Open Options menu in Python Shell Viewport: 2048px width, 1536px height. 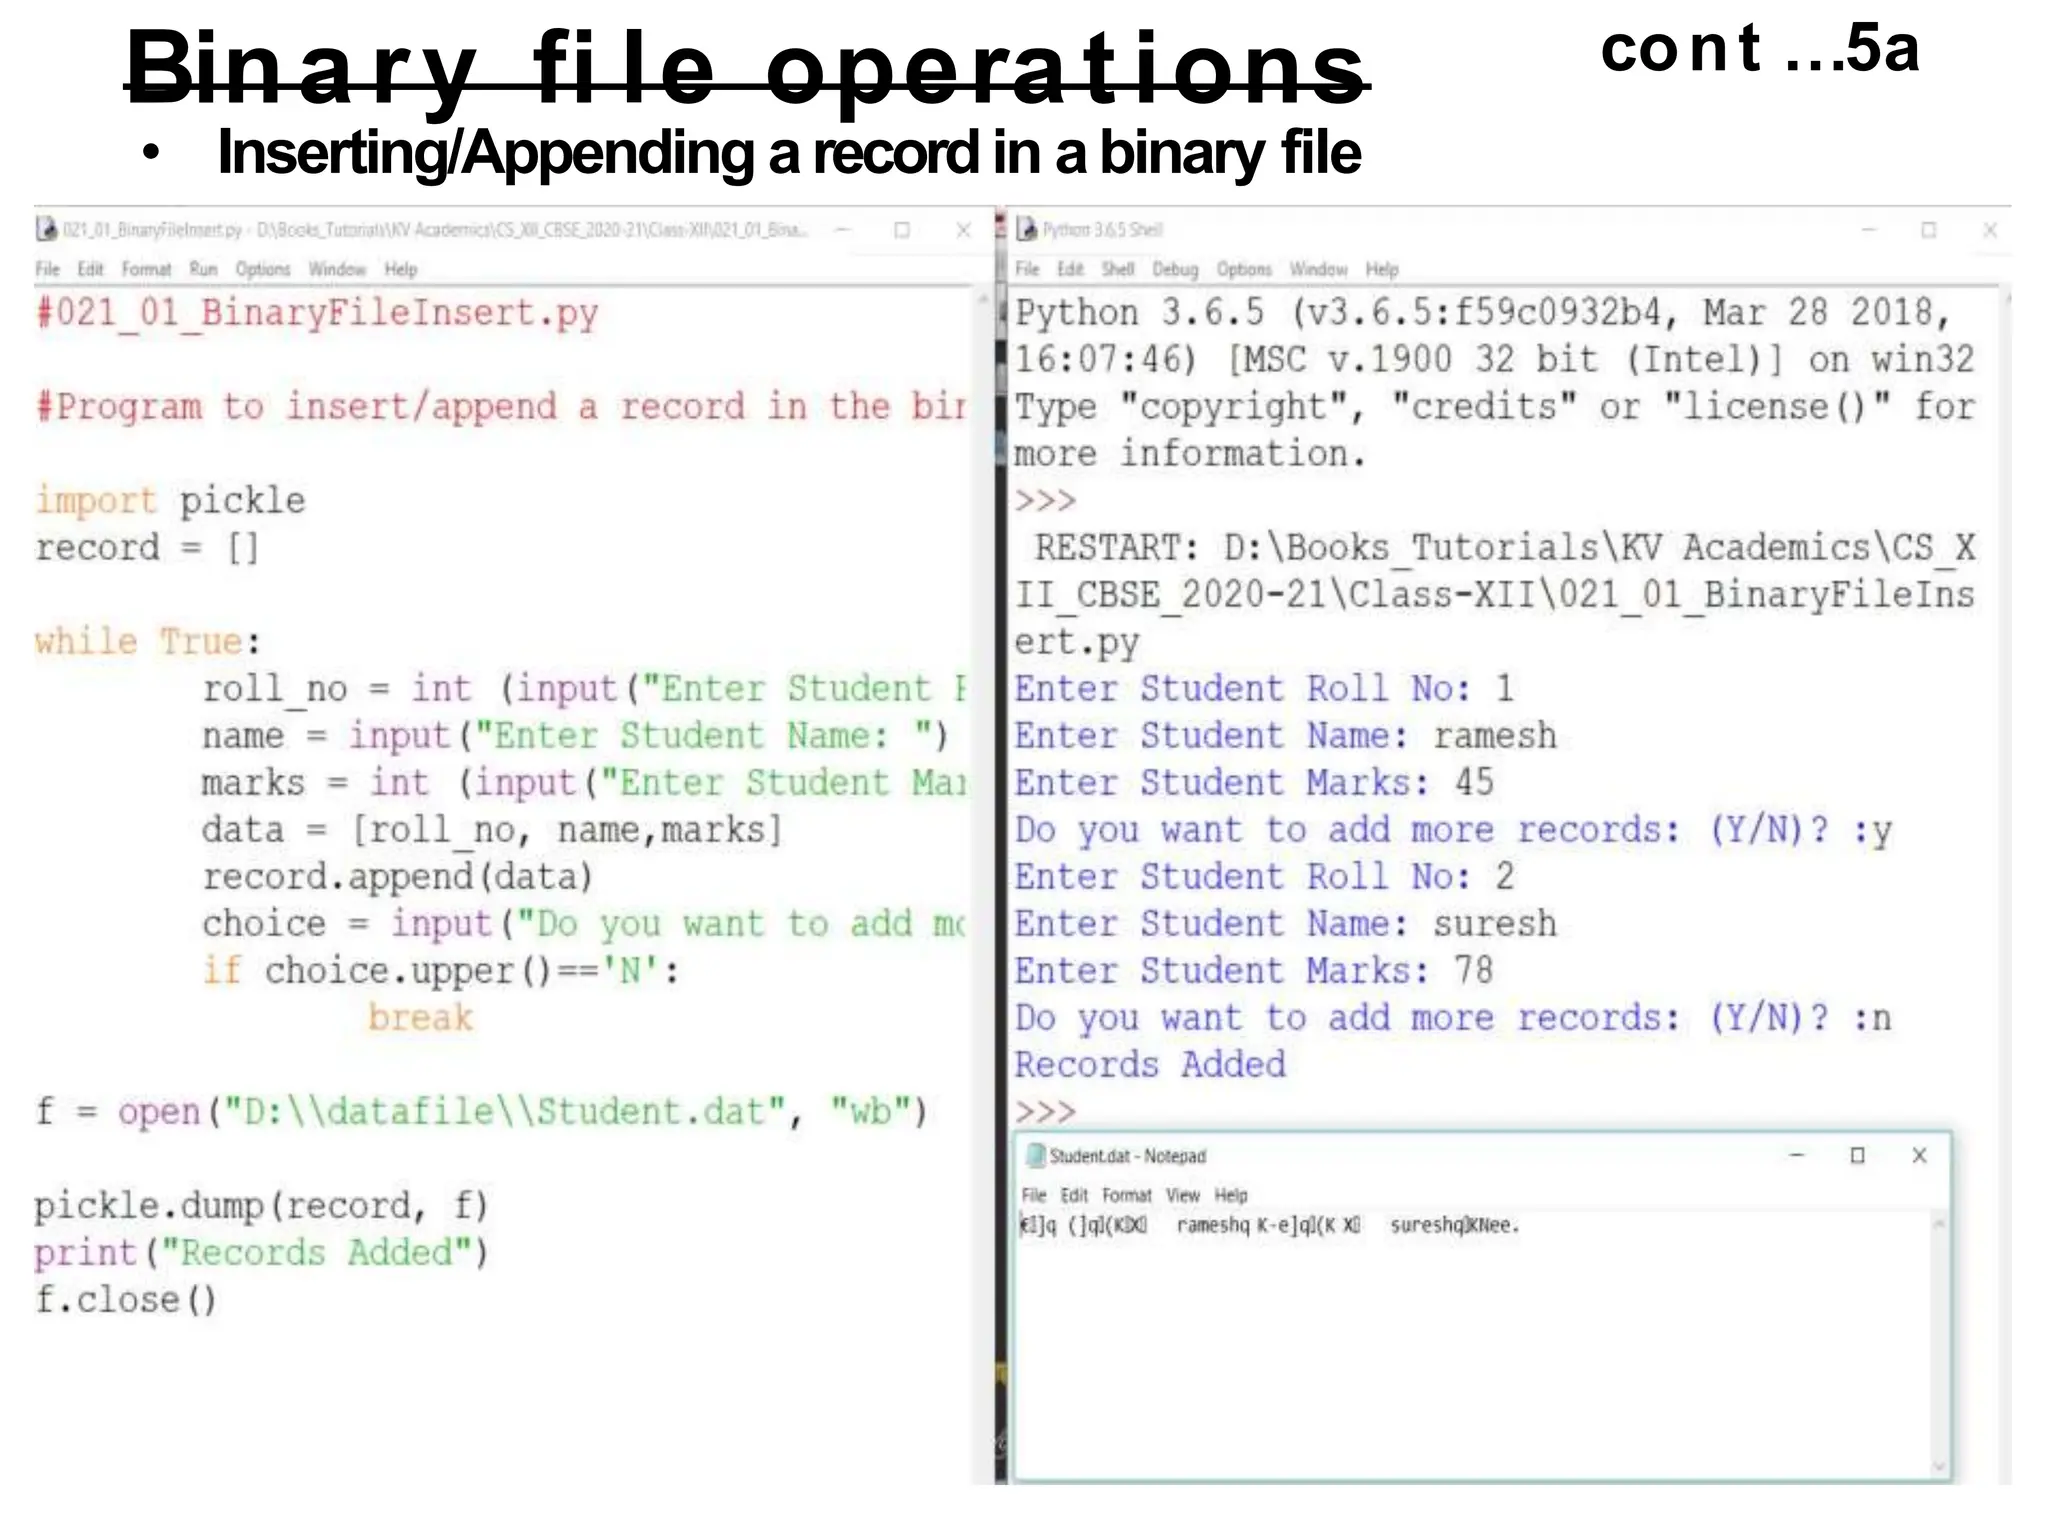pos(1244,269)
